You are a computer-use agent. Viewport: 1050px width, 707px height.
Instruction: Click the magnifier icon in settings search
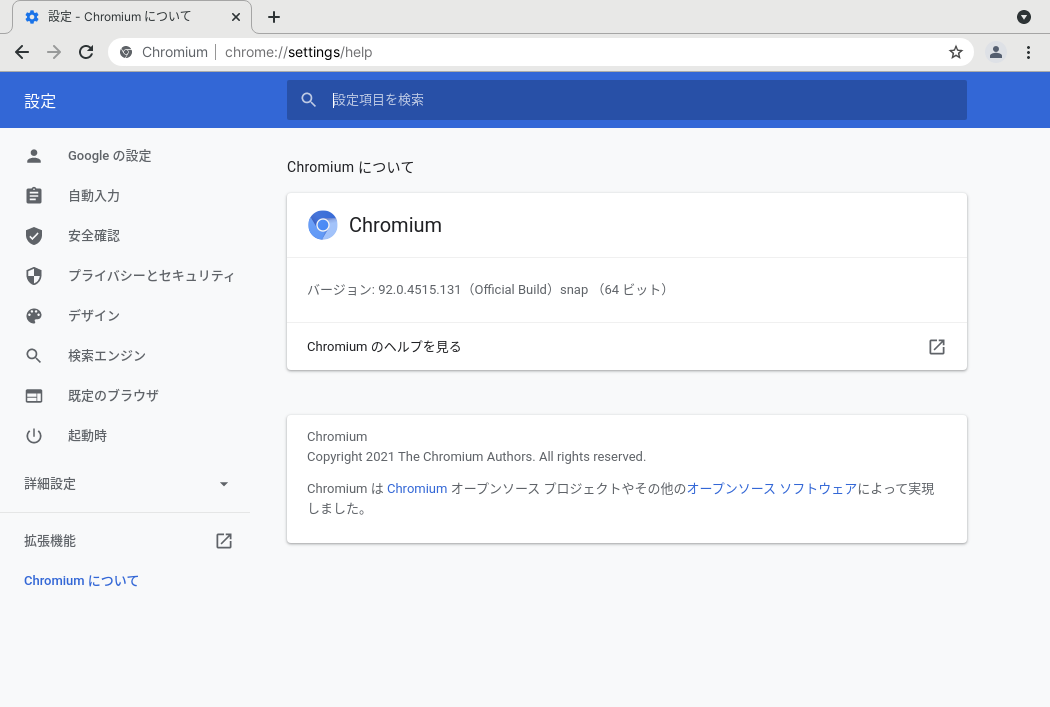coord(308,100)
